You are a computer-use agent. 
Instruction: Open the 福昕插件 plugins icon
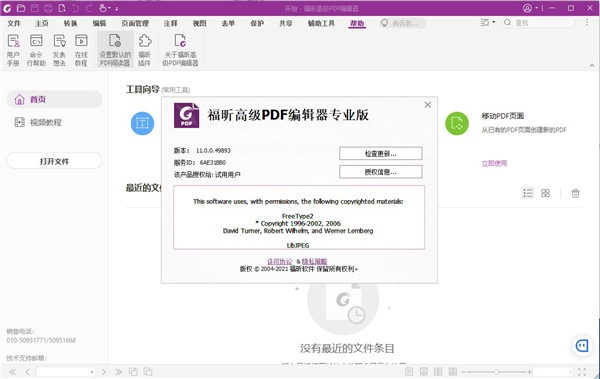(145, 50)
